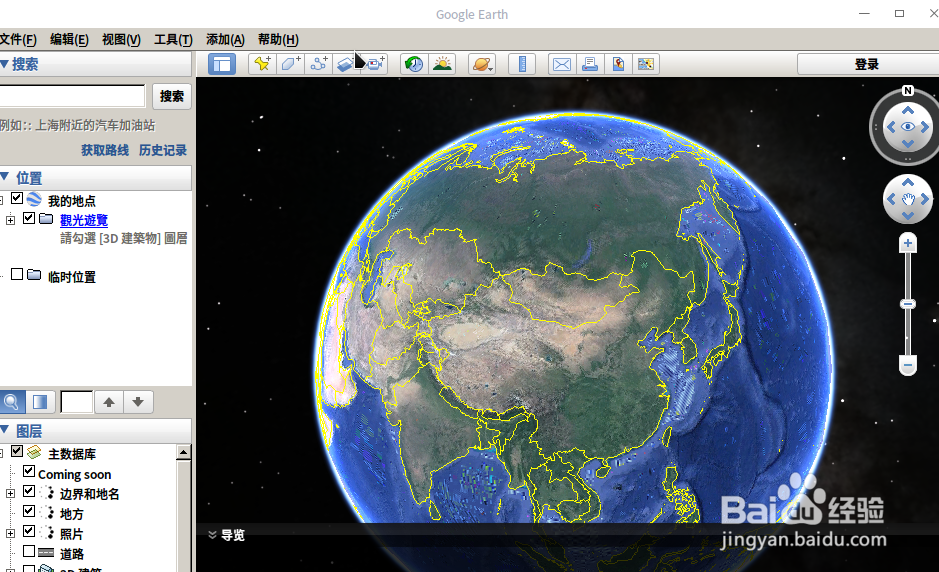Screen dimensions: 939x572
Task: Open the 工具(T) menu
Action: 173,40
